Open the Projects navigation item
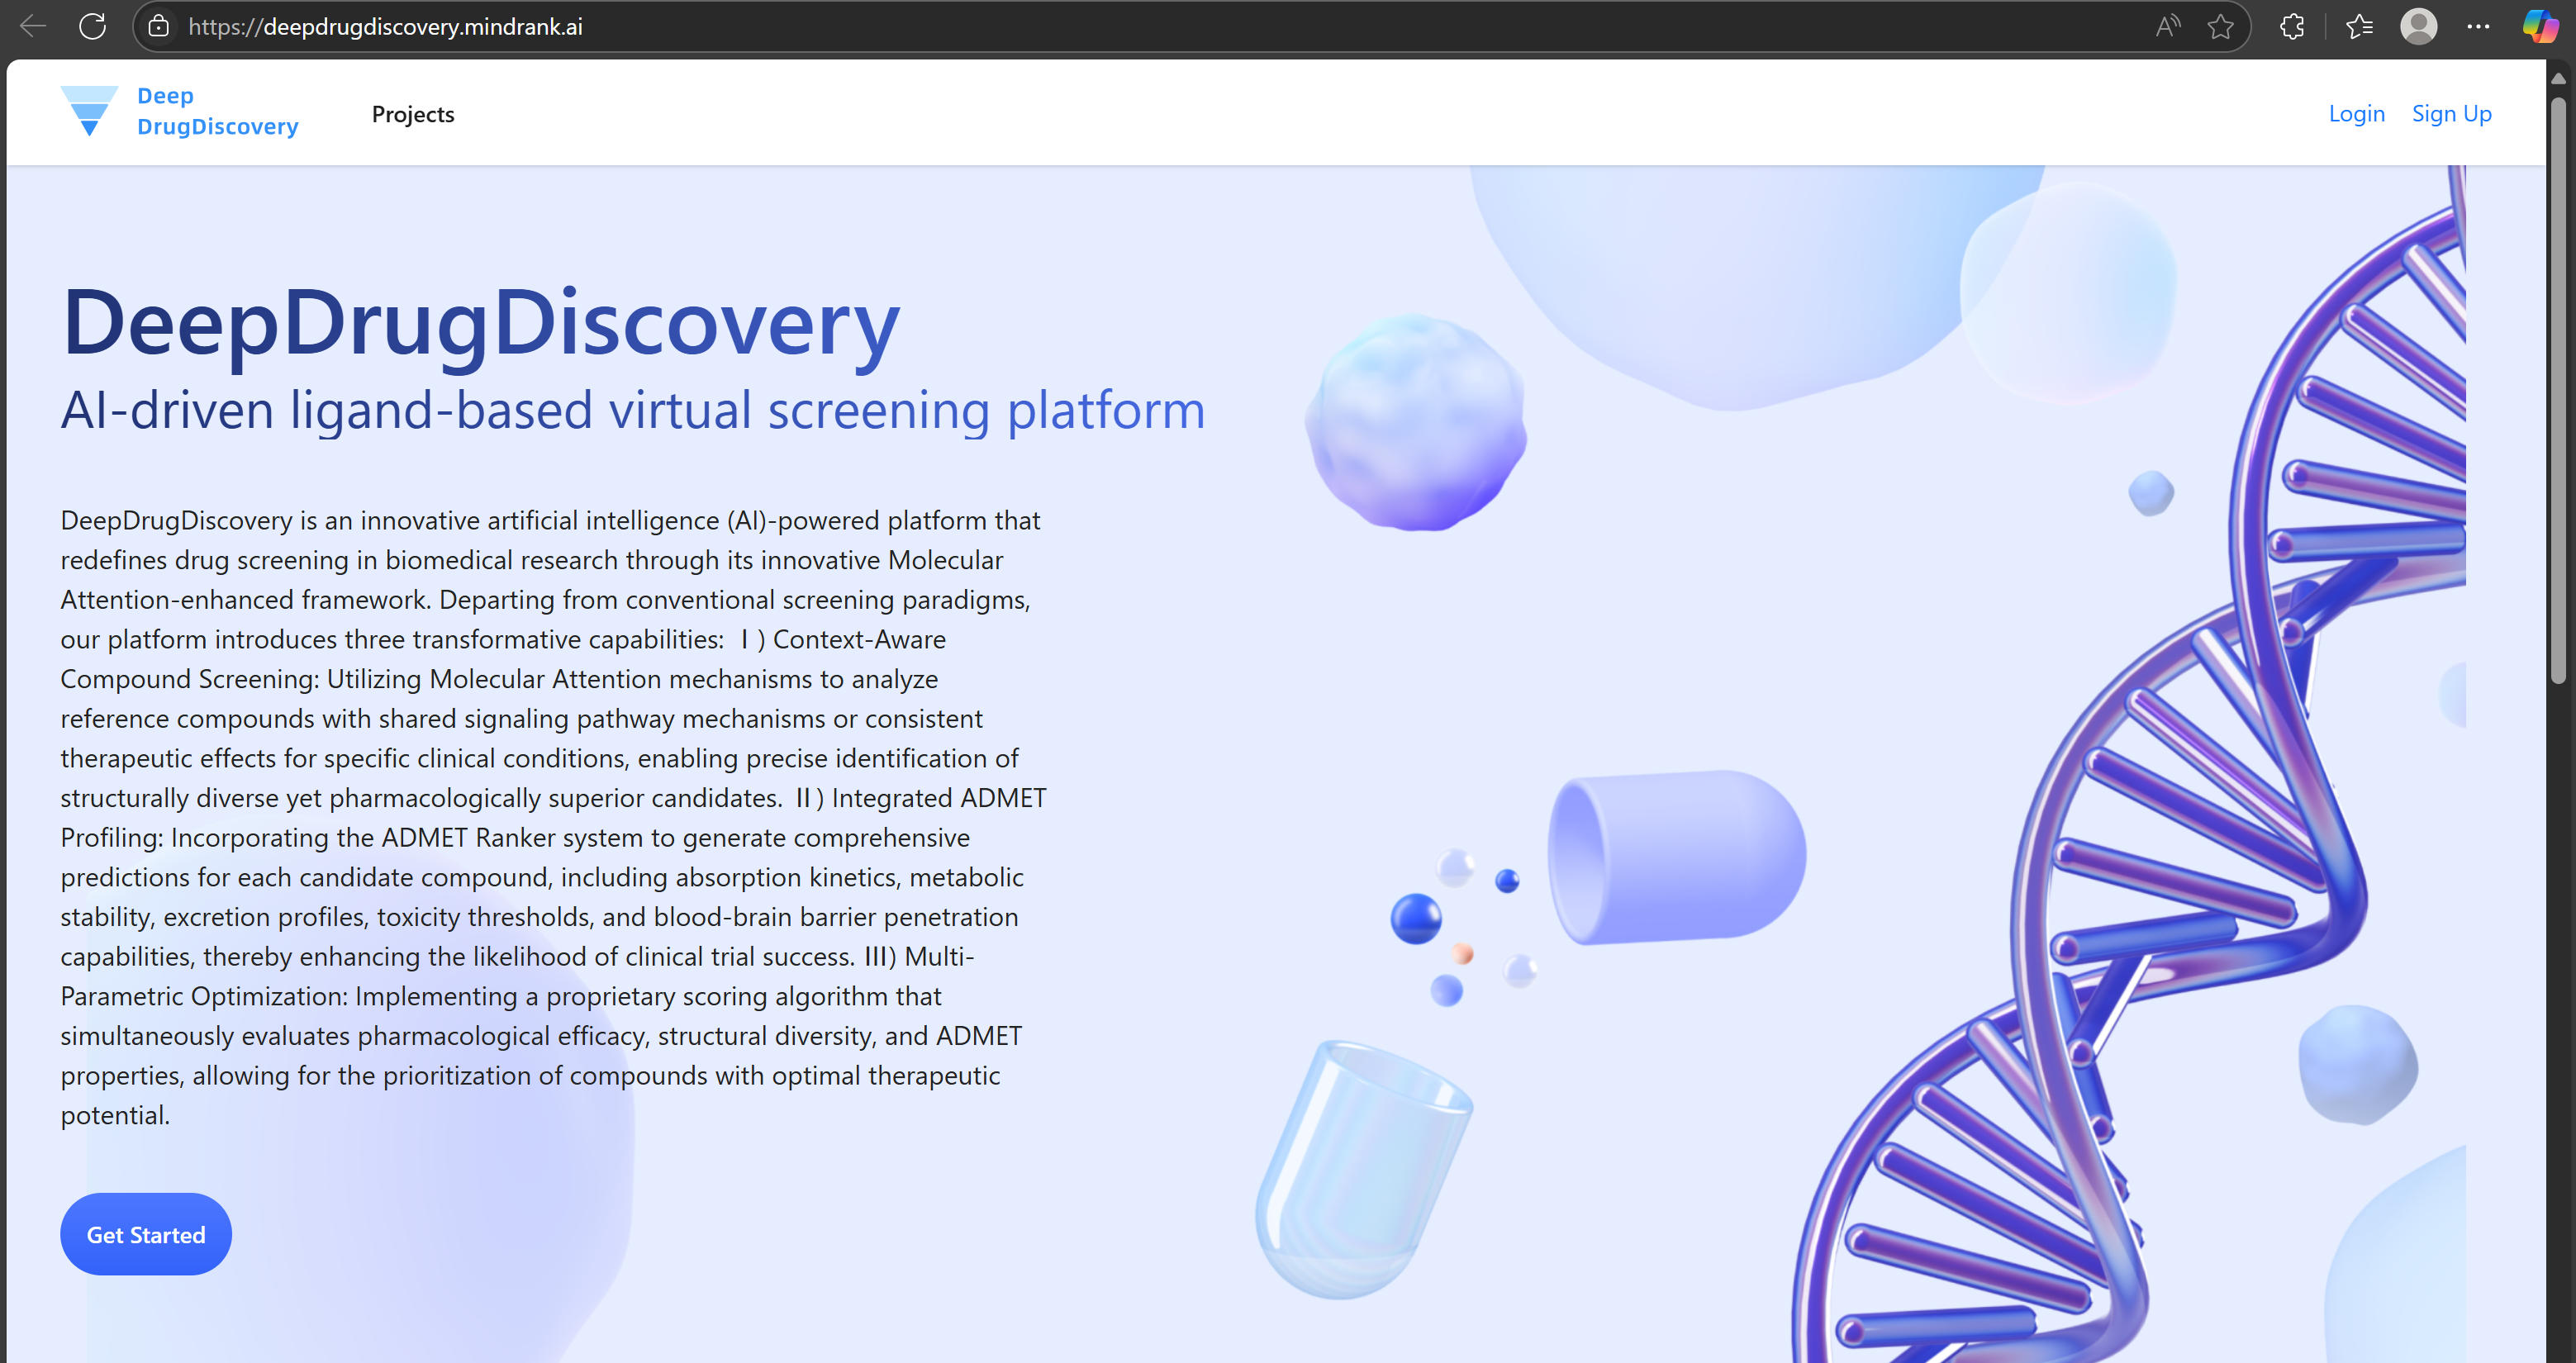2576x1363 pixels. [x=412, y=114]
